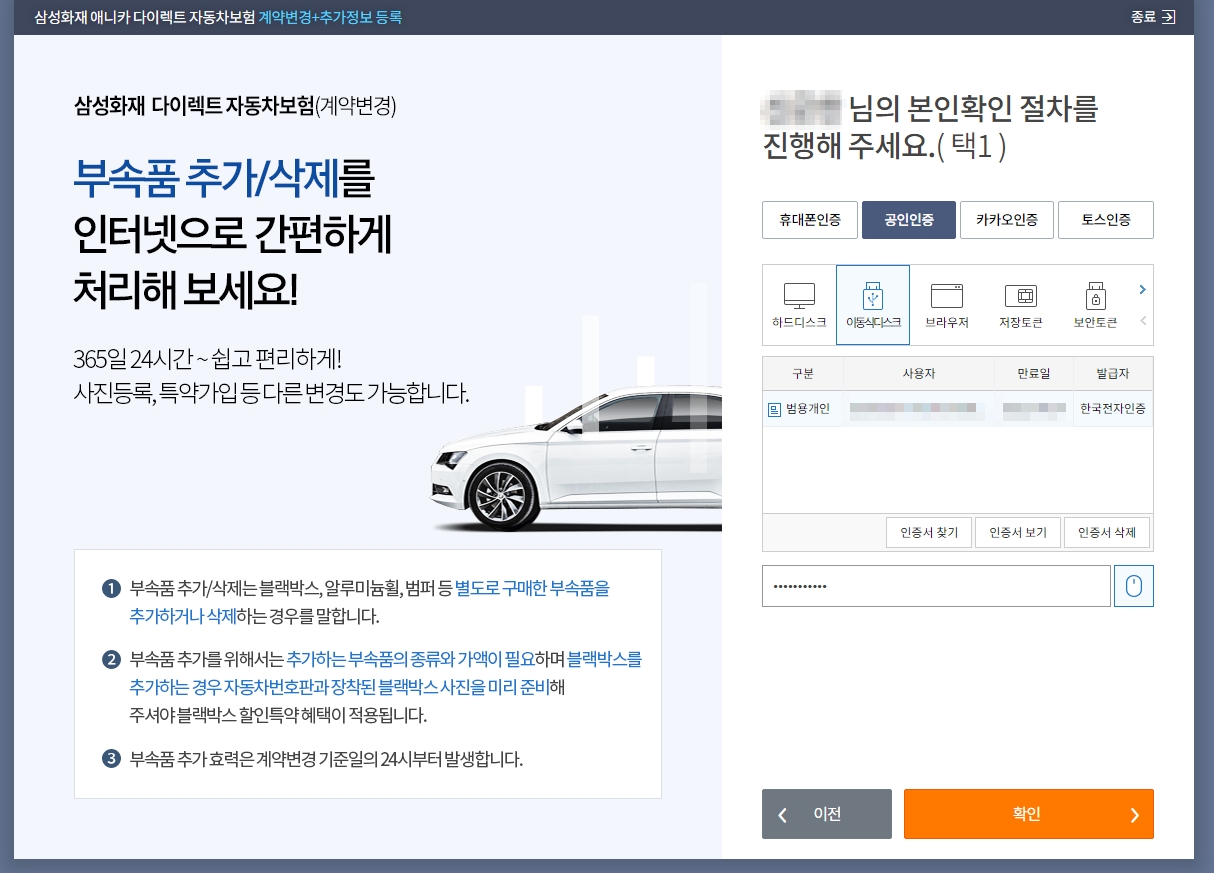The width and height of the screenshot is (1214, 873).
Task: Click the 한국전자인증 issuer cell
Action: [x=1113, y=409]
